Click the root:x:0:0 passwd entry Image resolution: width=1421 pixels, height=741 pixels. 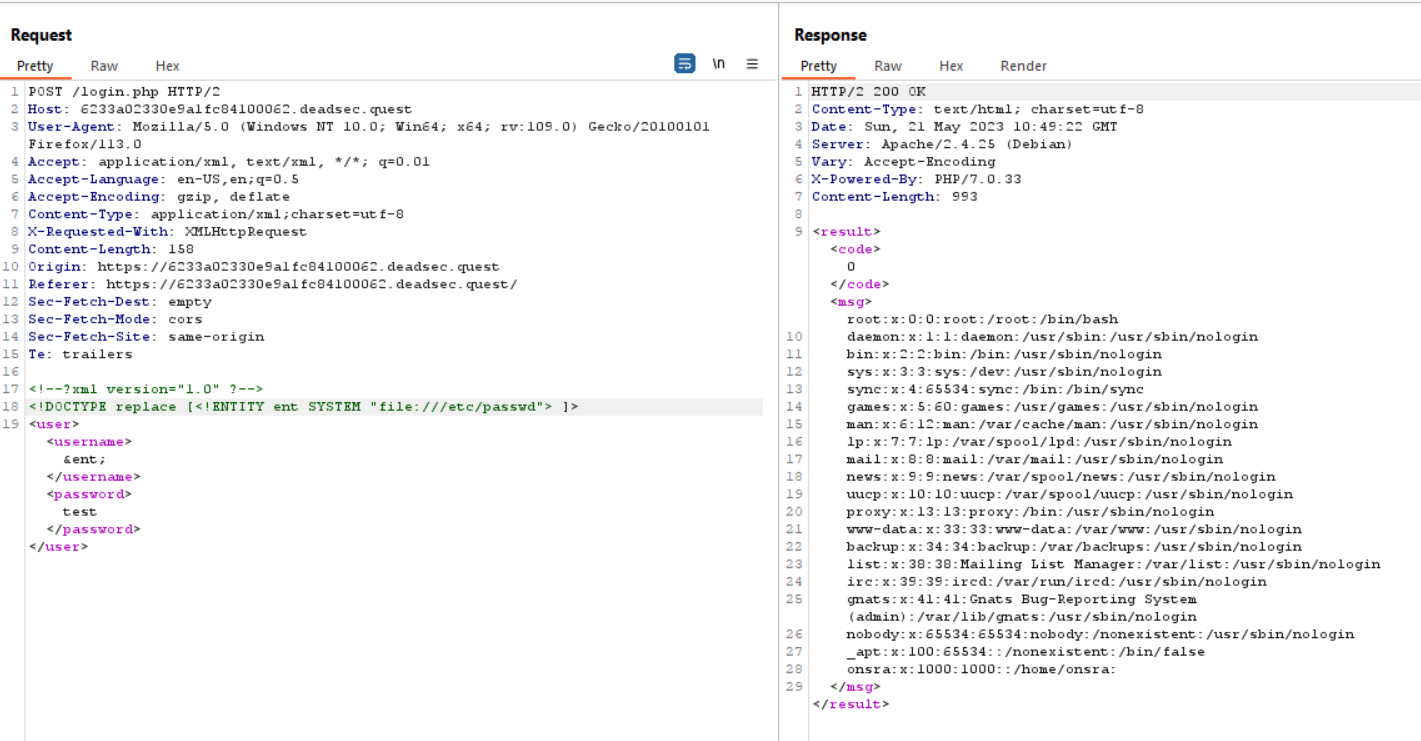point(983,319)
